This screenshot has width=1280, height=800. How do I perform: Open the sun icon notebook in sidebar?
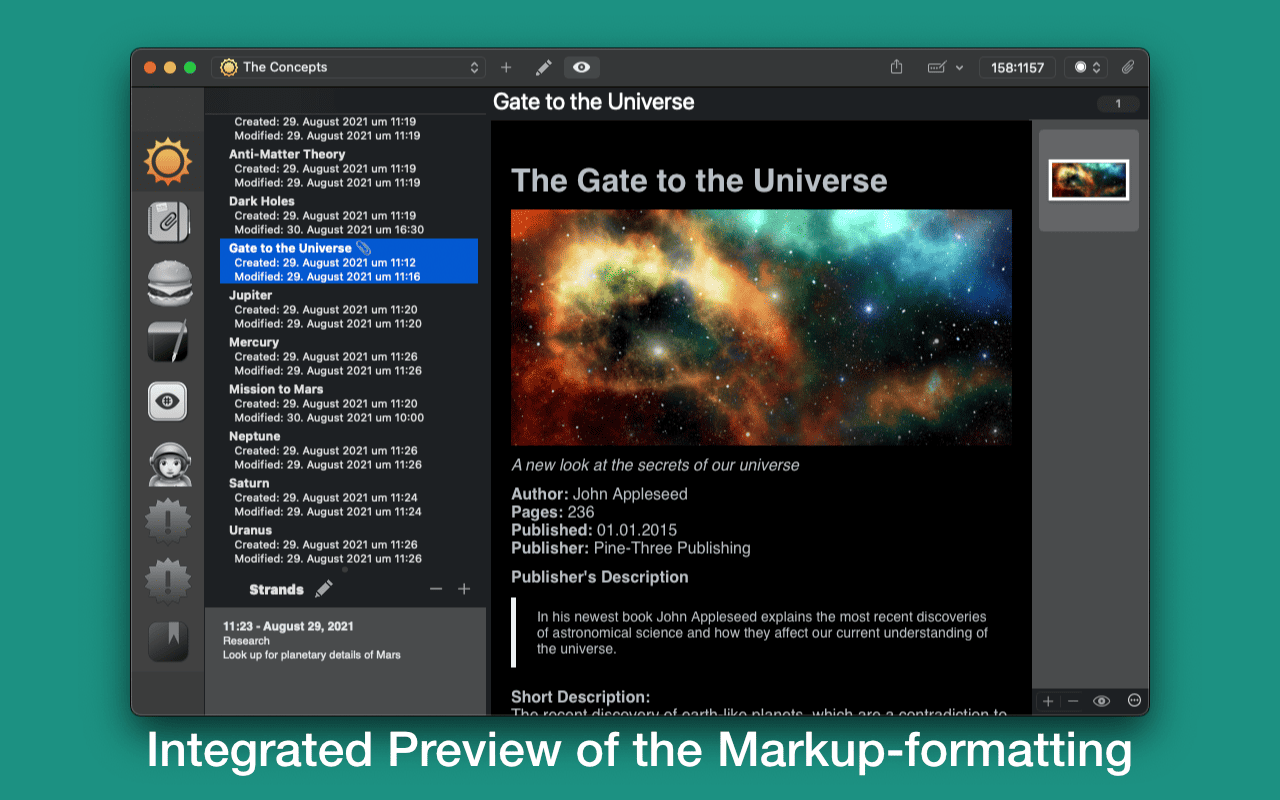(x=167, y=161)
